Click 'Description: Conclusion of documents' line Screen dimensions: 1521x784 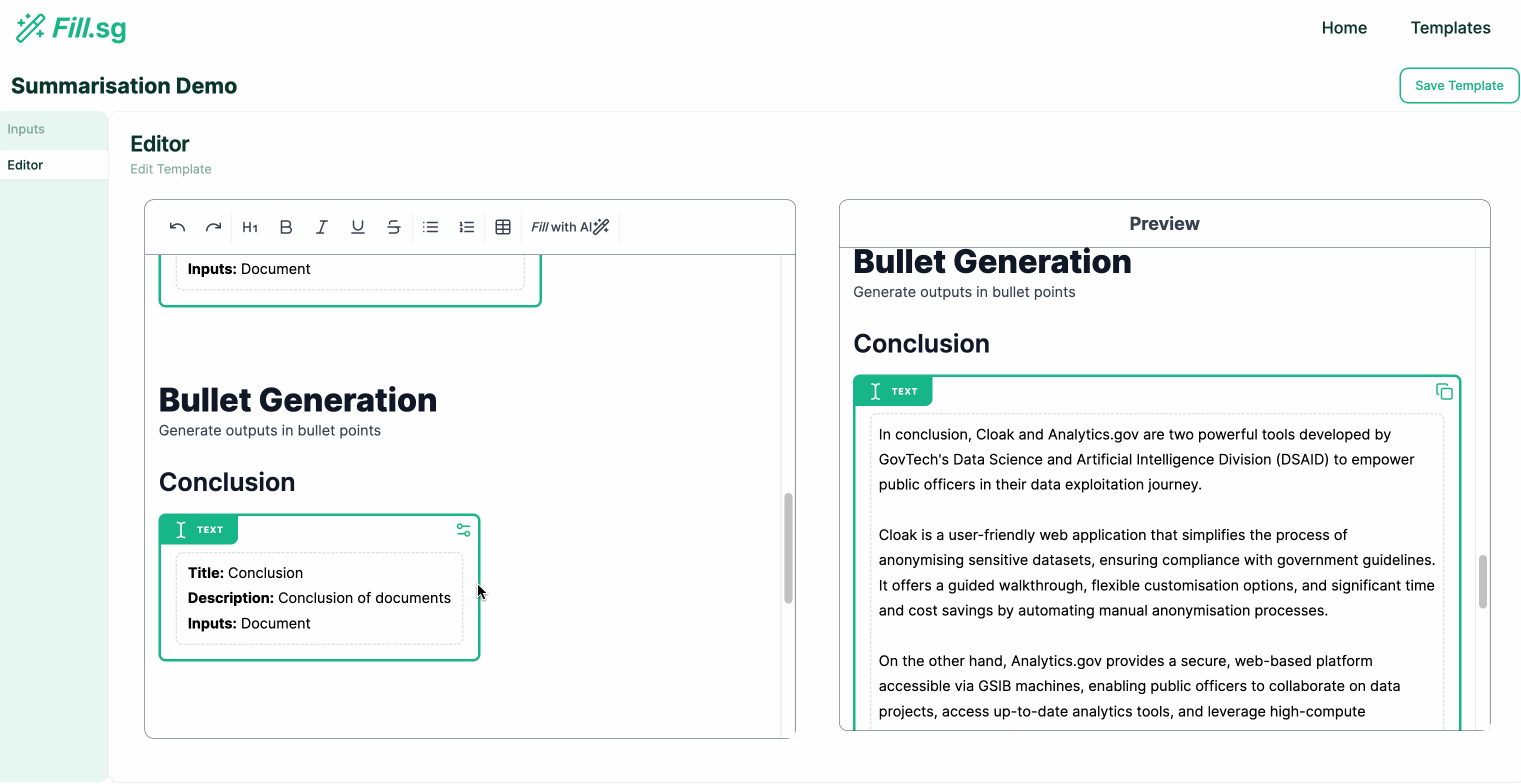(319, 598)
